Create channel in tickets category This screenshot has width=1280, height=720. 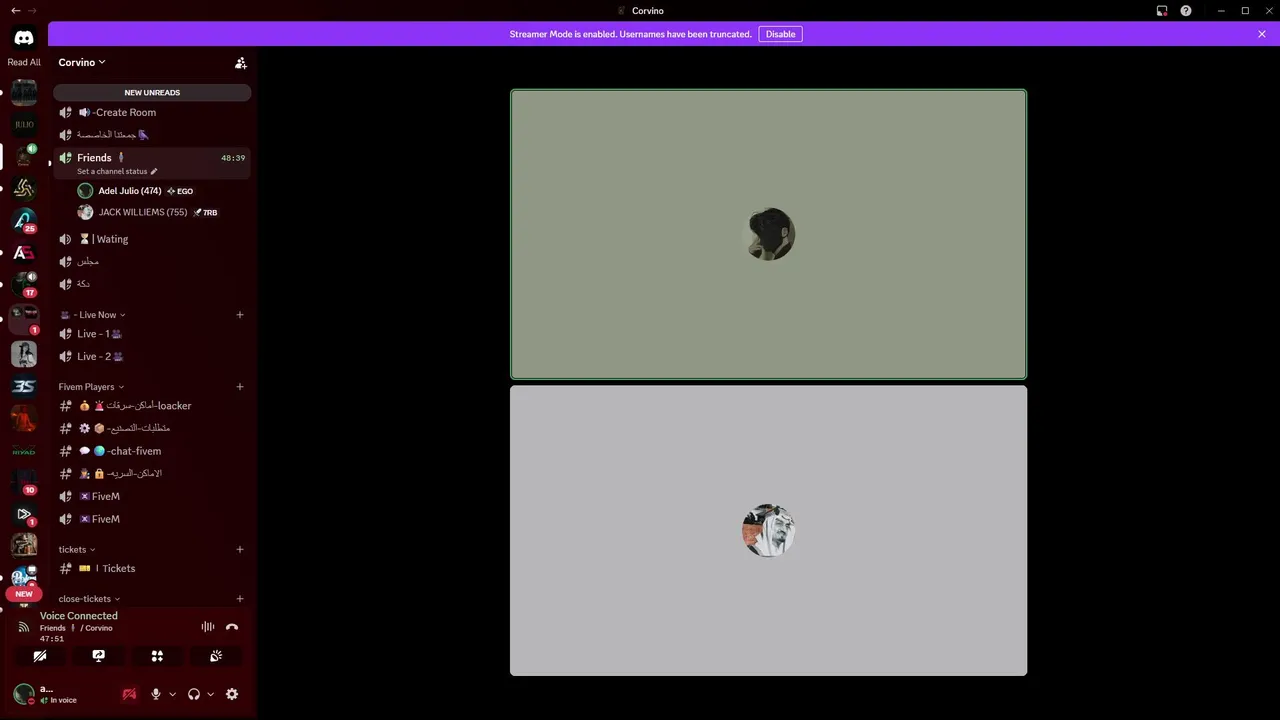point(240,549)
